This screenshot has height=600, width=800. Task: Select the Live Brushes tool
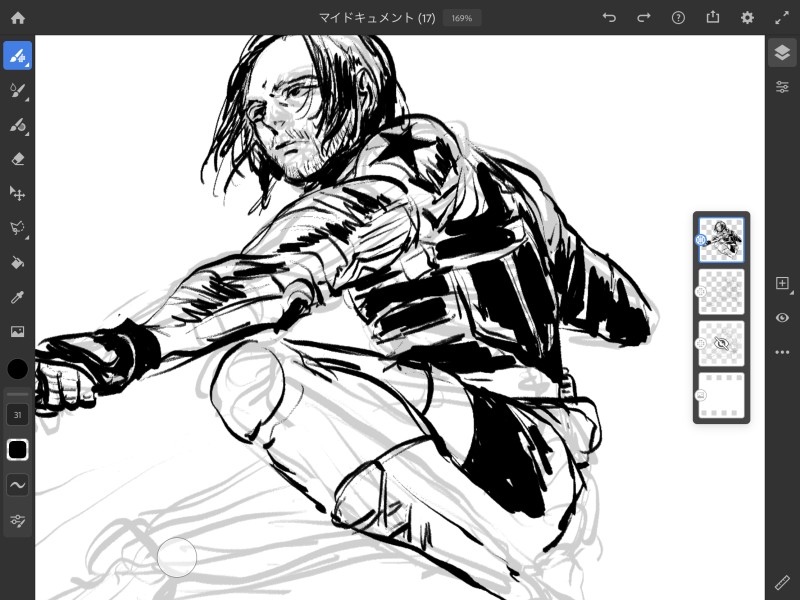pos(17,91)
